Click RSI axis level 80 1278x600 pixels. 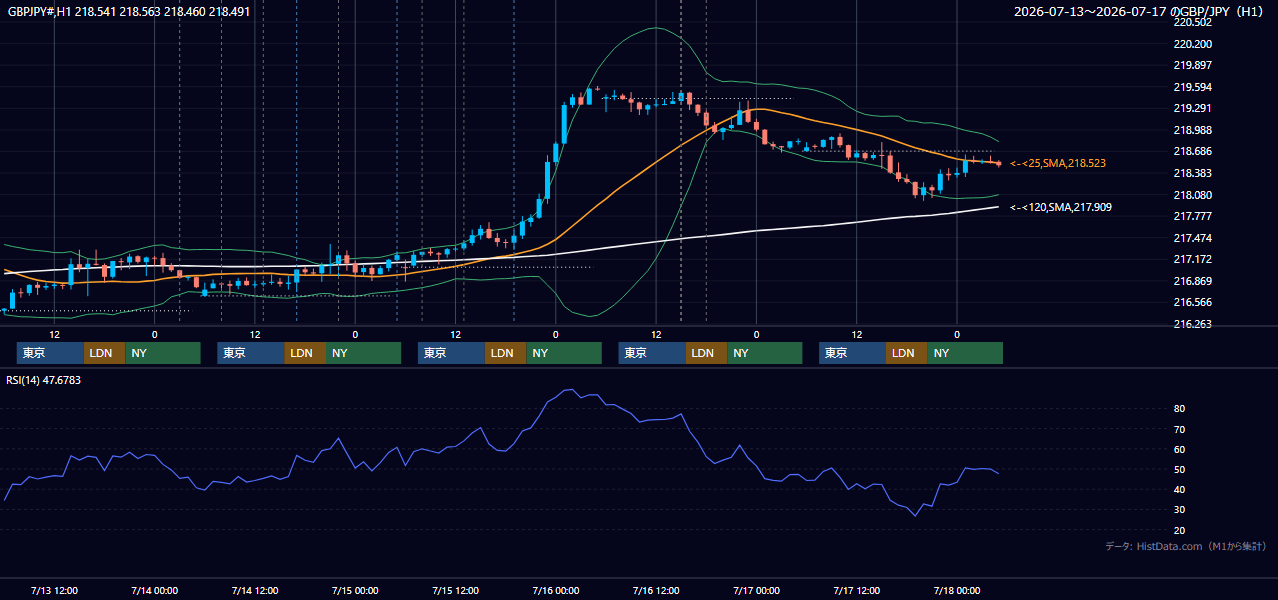(x=1180, y=409)
